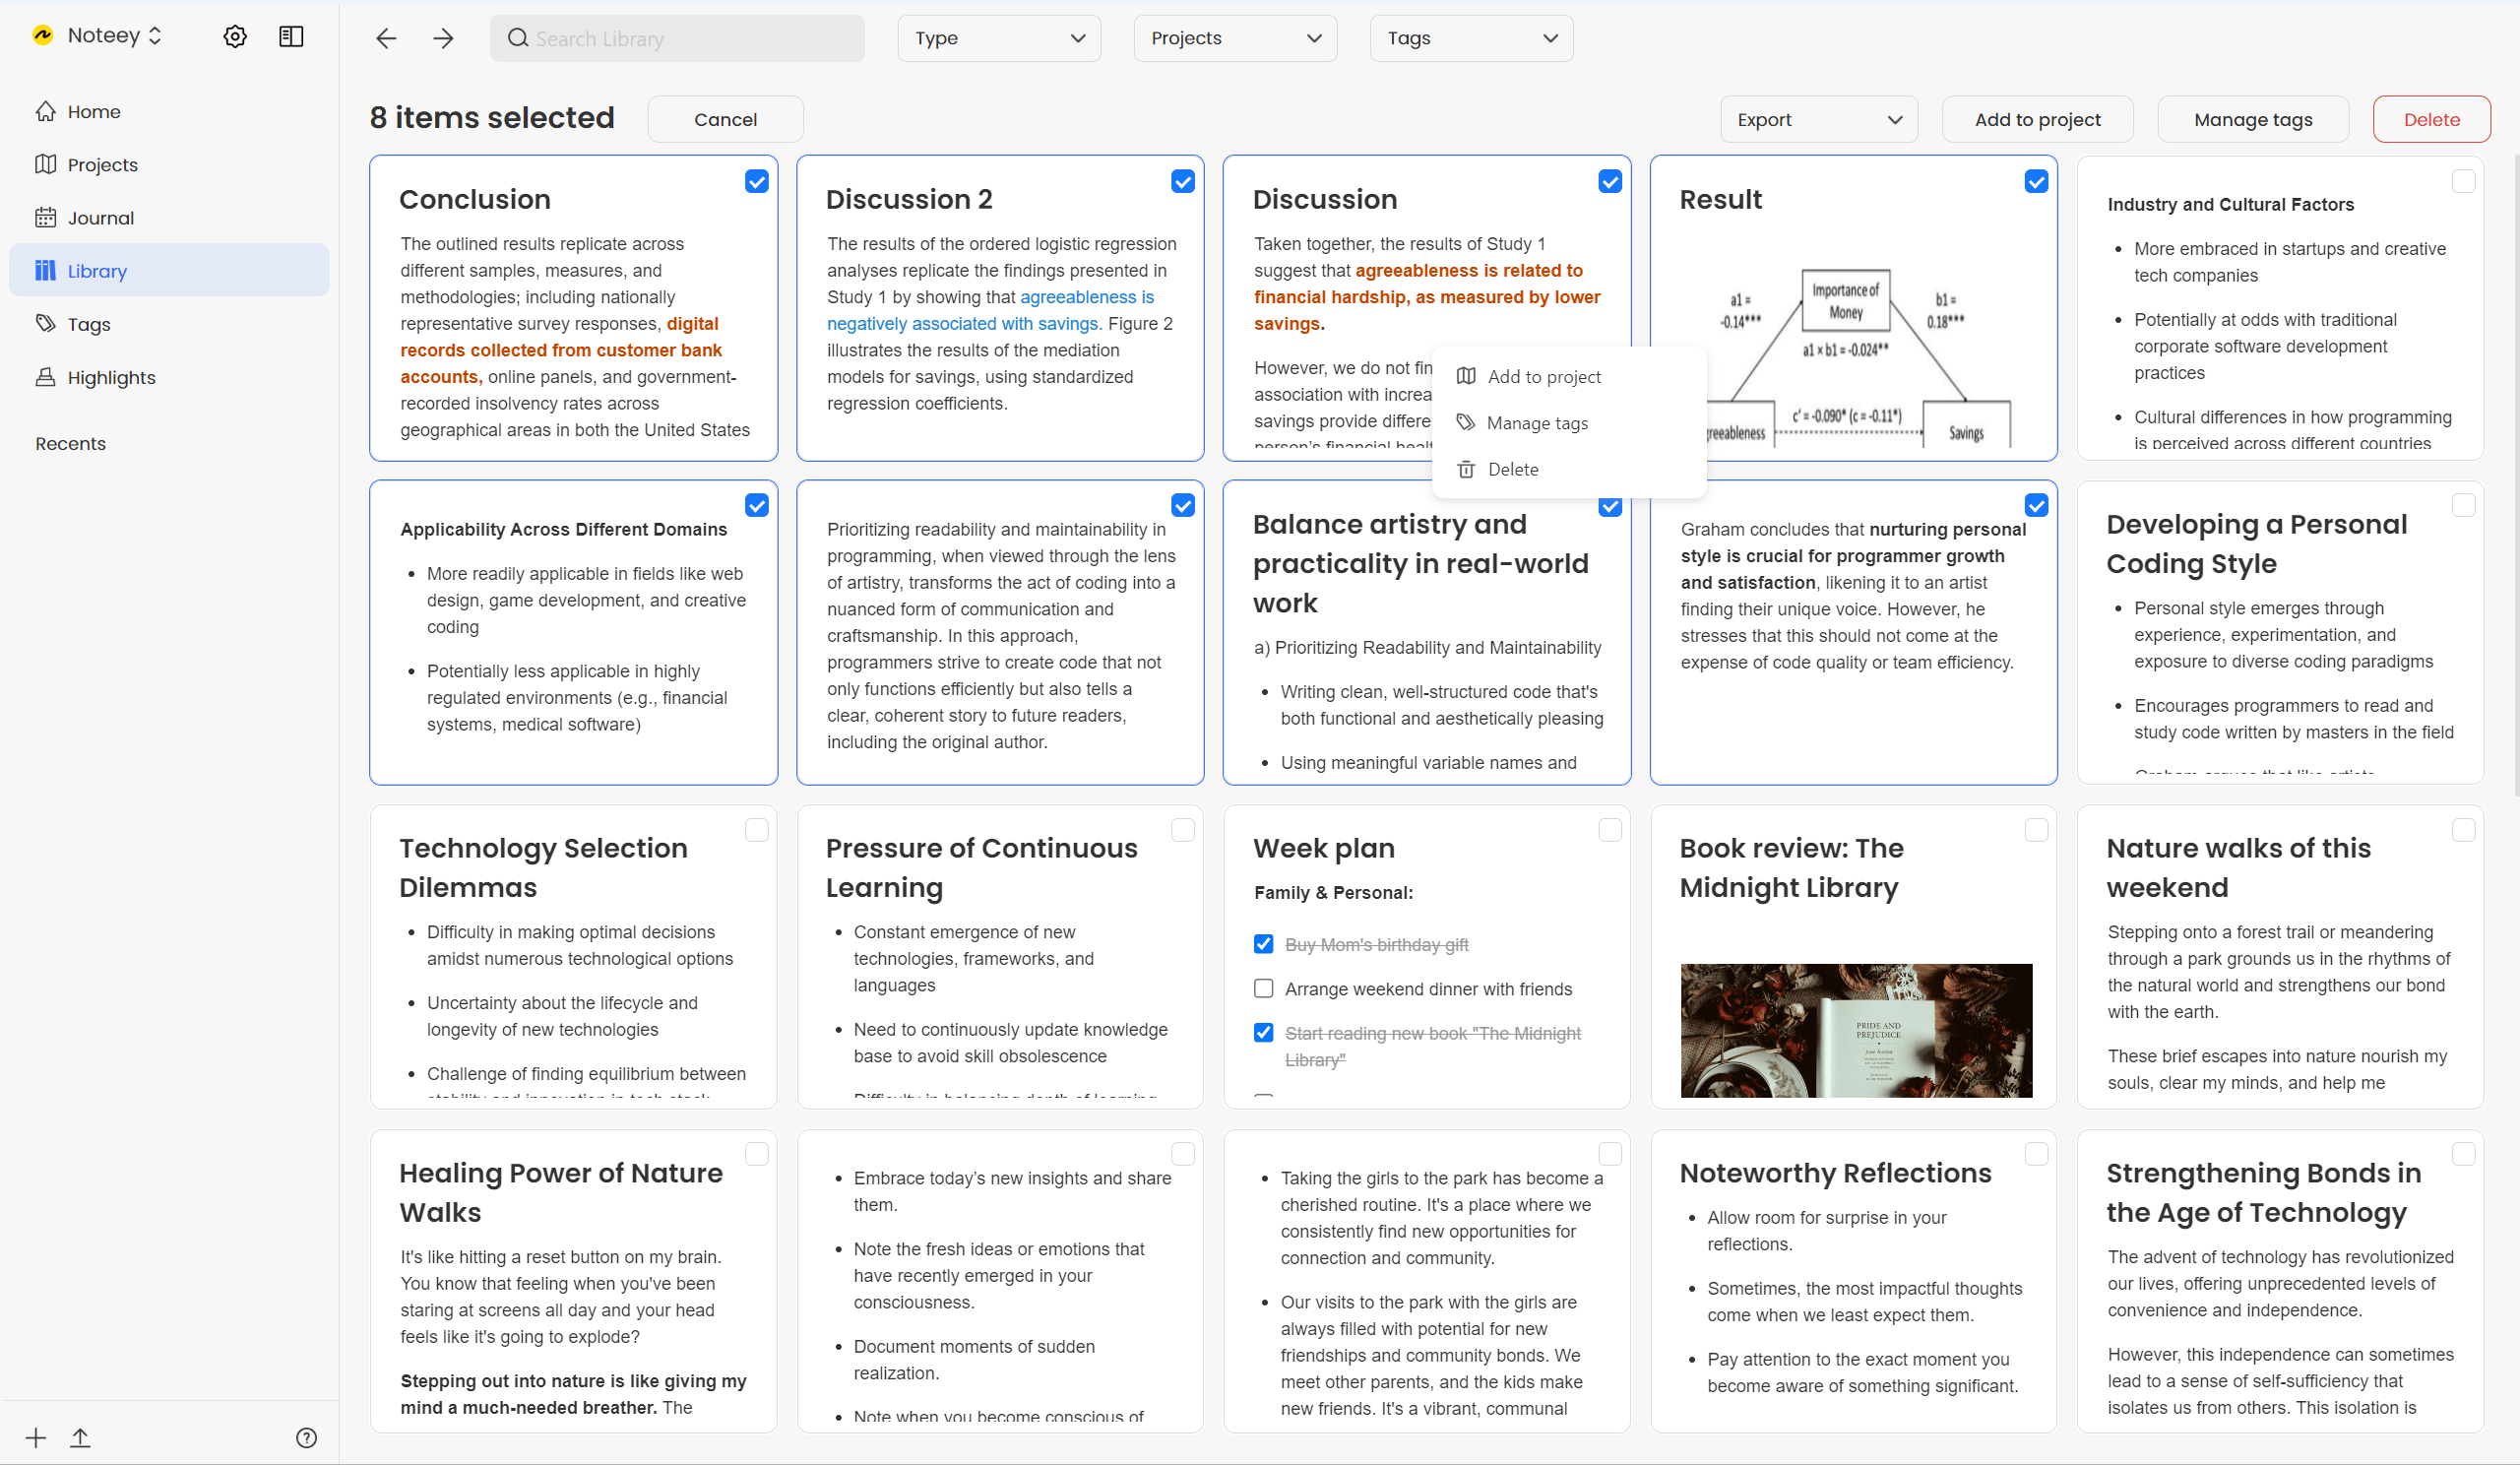Add a new note with plus icon
2520x1465 pixels.
click(x=36, y=1438)
